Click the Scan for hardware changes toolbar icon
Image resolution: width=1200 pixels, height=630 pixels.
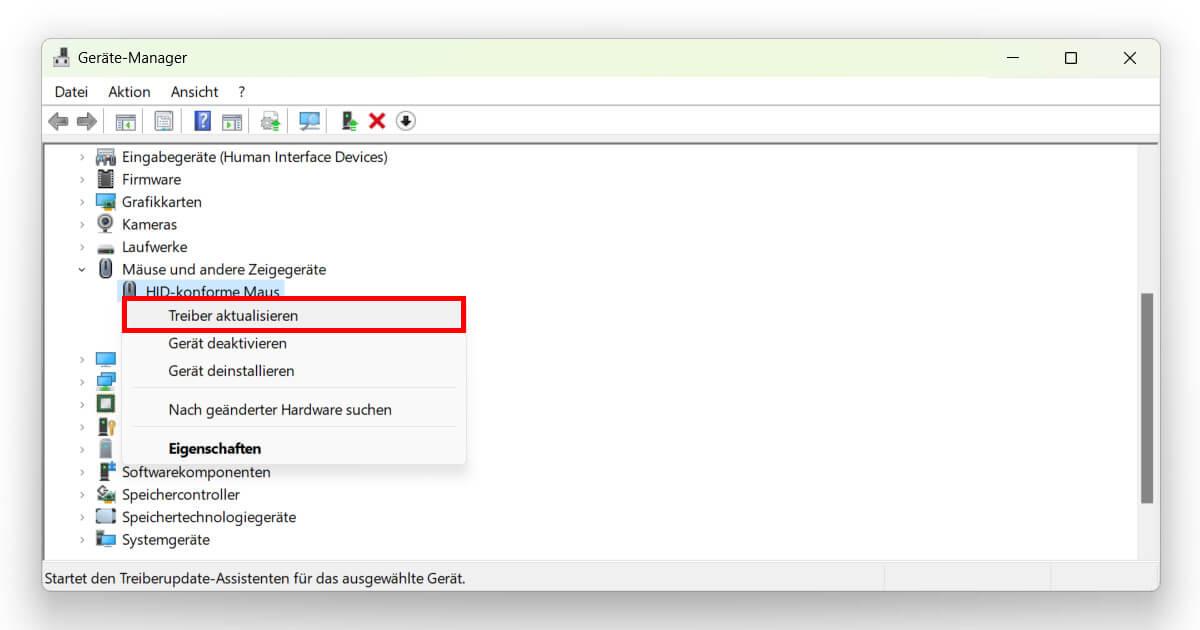pos(309,120)
